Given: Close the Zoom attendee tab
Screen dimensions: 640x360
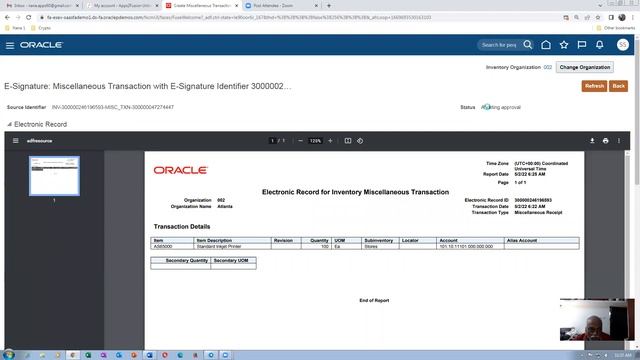Looking at the screenshot, I should point(316,6).
